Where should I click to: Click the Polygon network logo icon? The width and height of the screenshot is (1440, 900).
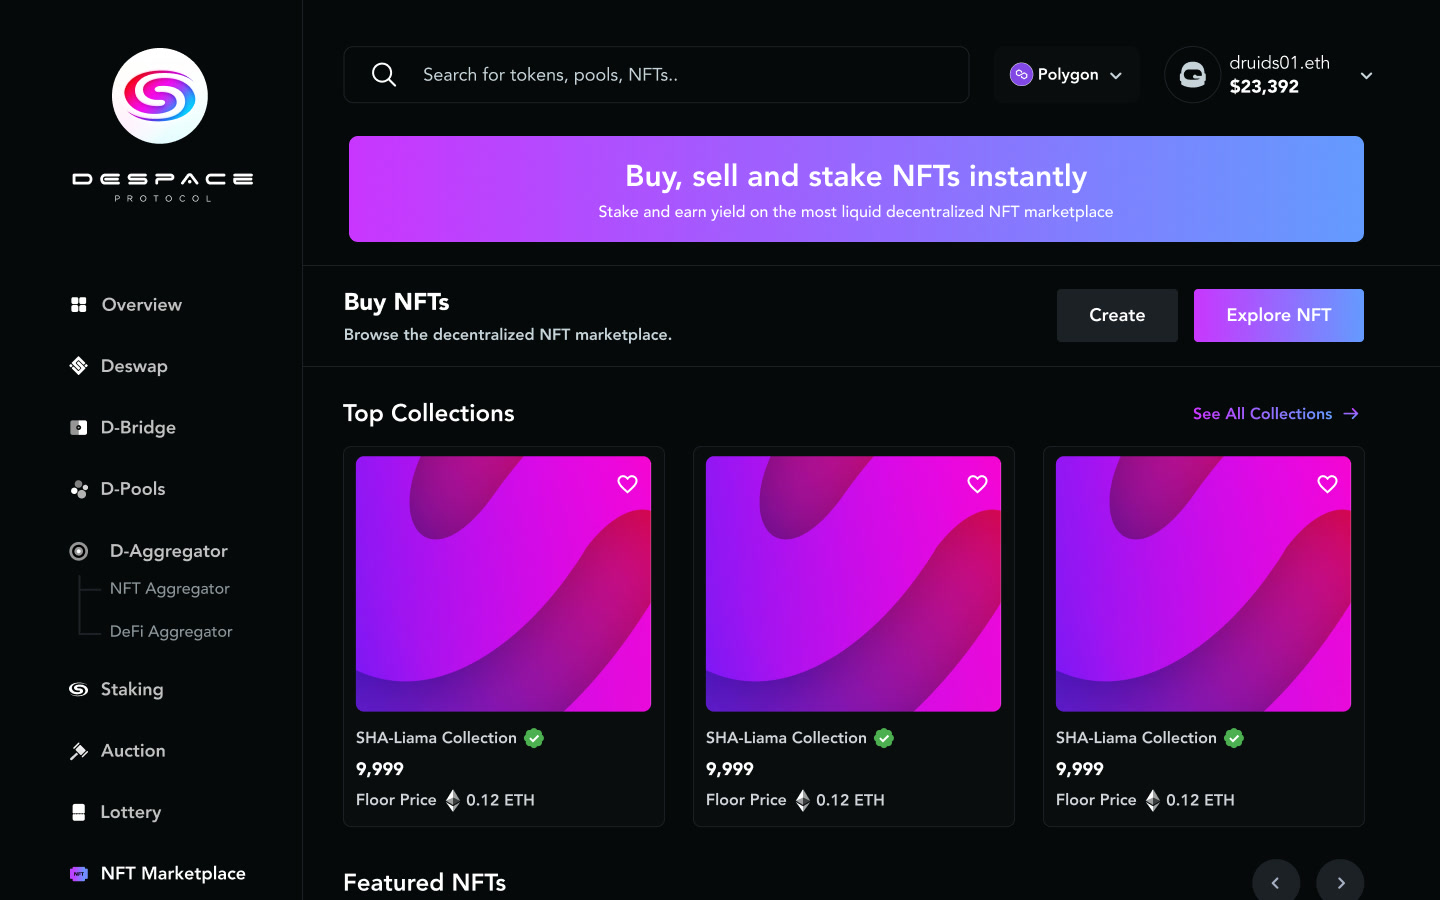click(1021, 74)
